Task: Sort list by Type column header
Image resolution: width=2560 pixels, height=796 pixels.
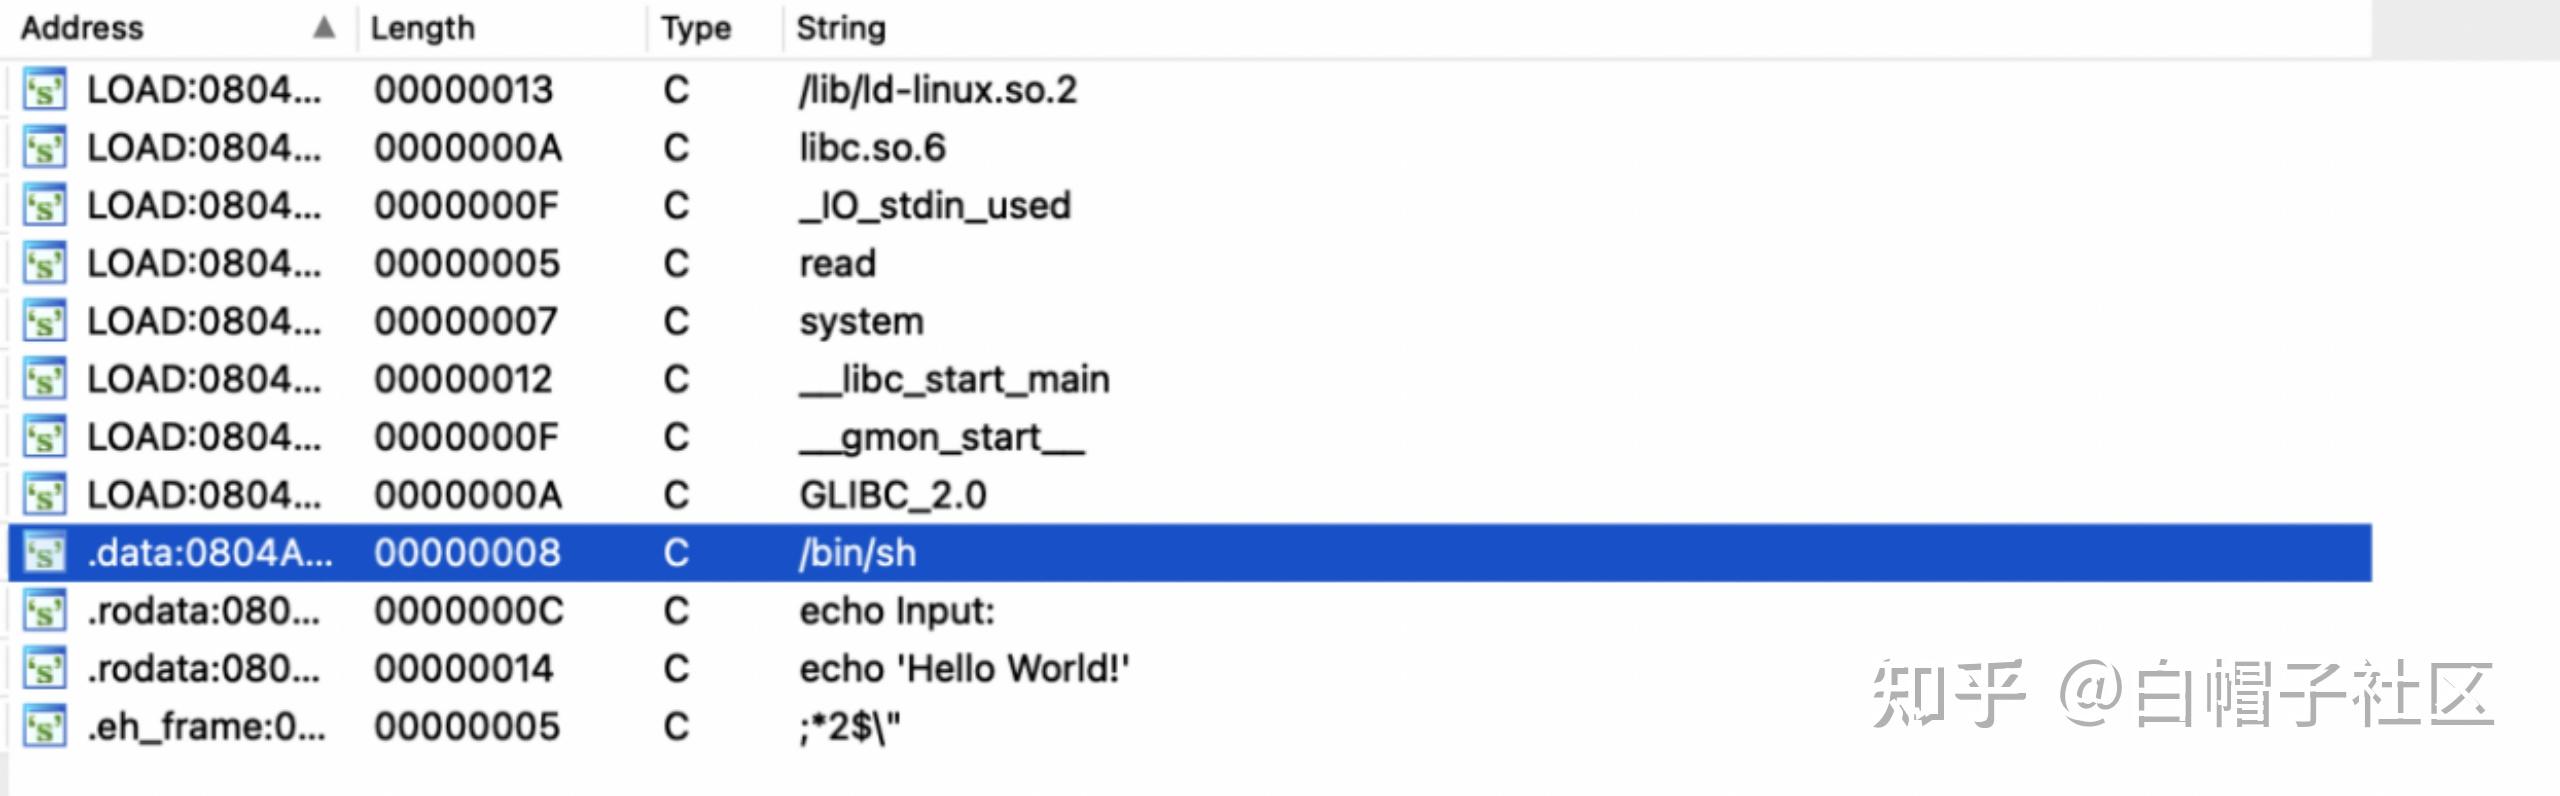Action: coord(696,28)
